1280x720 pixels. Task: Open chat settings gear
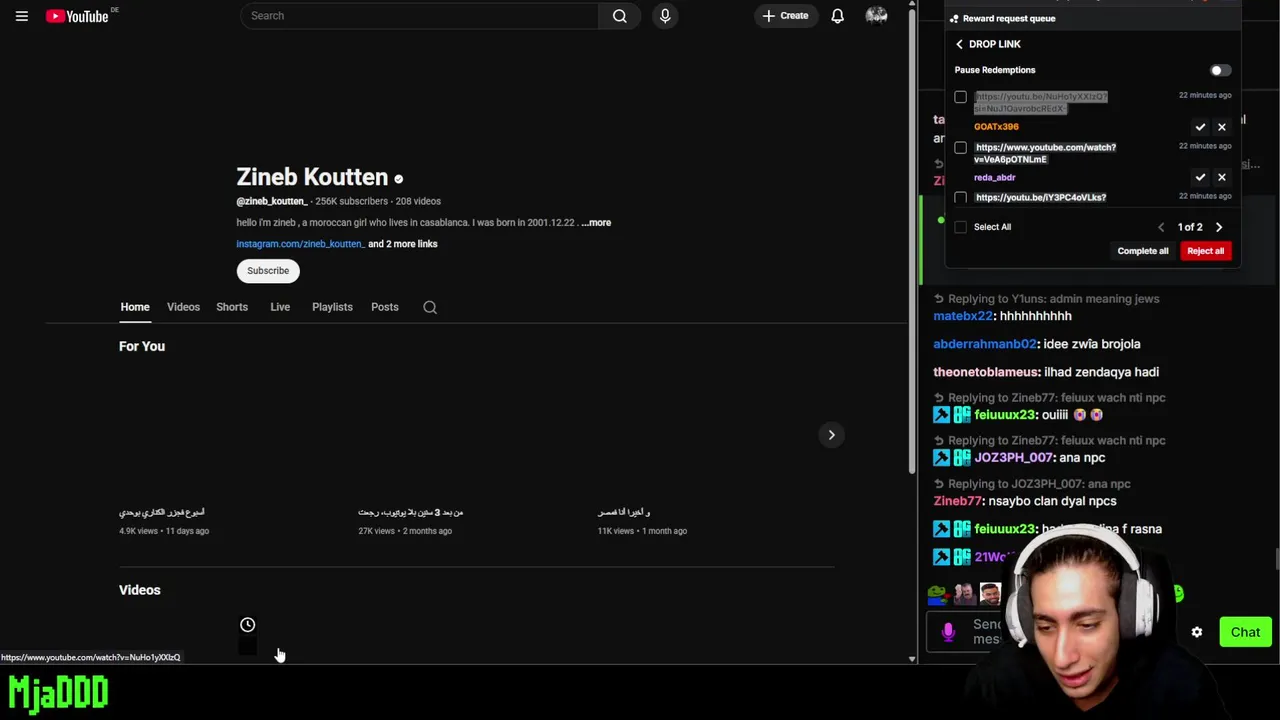[x=1197, y=632]
